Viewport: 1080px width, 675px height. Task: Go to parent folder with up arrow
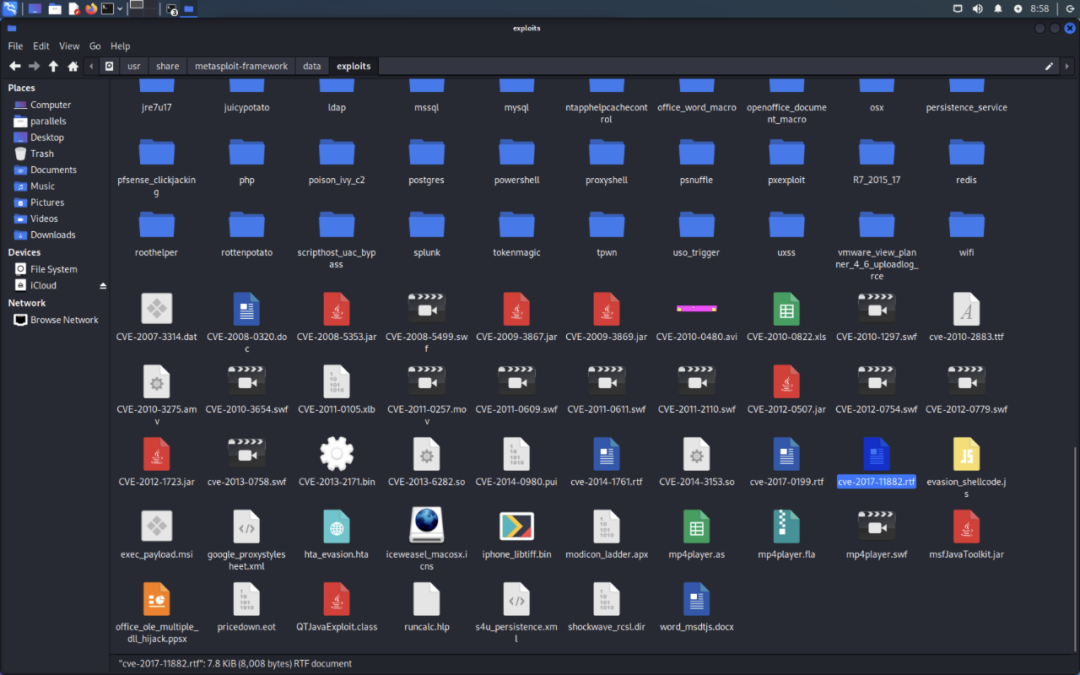(53, 66)
